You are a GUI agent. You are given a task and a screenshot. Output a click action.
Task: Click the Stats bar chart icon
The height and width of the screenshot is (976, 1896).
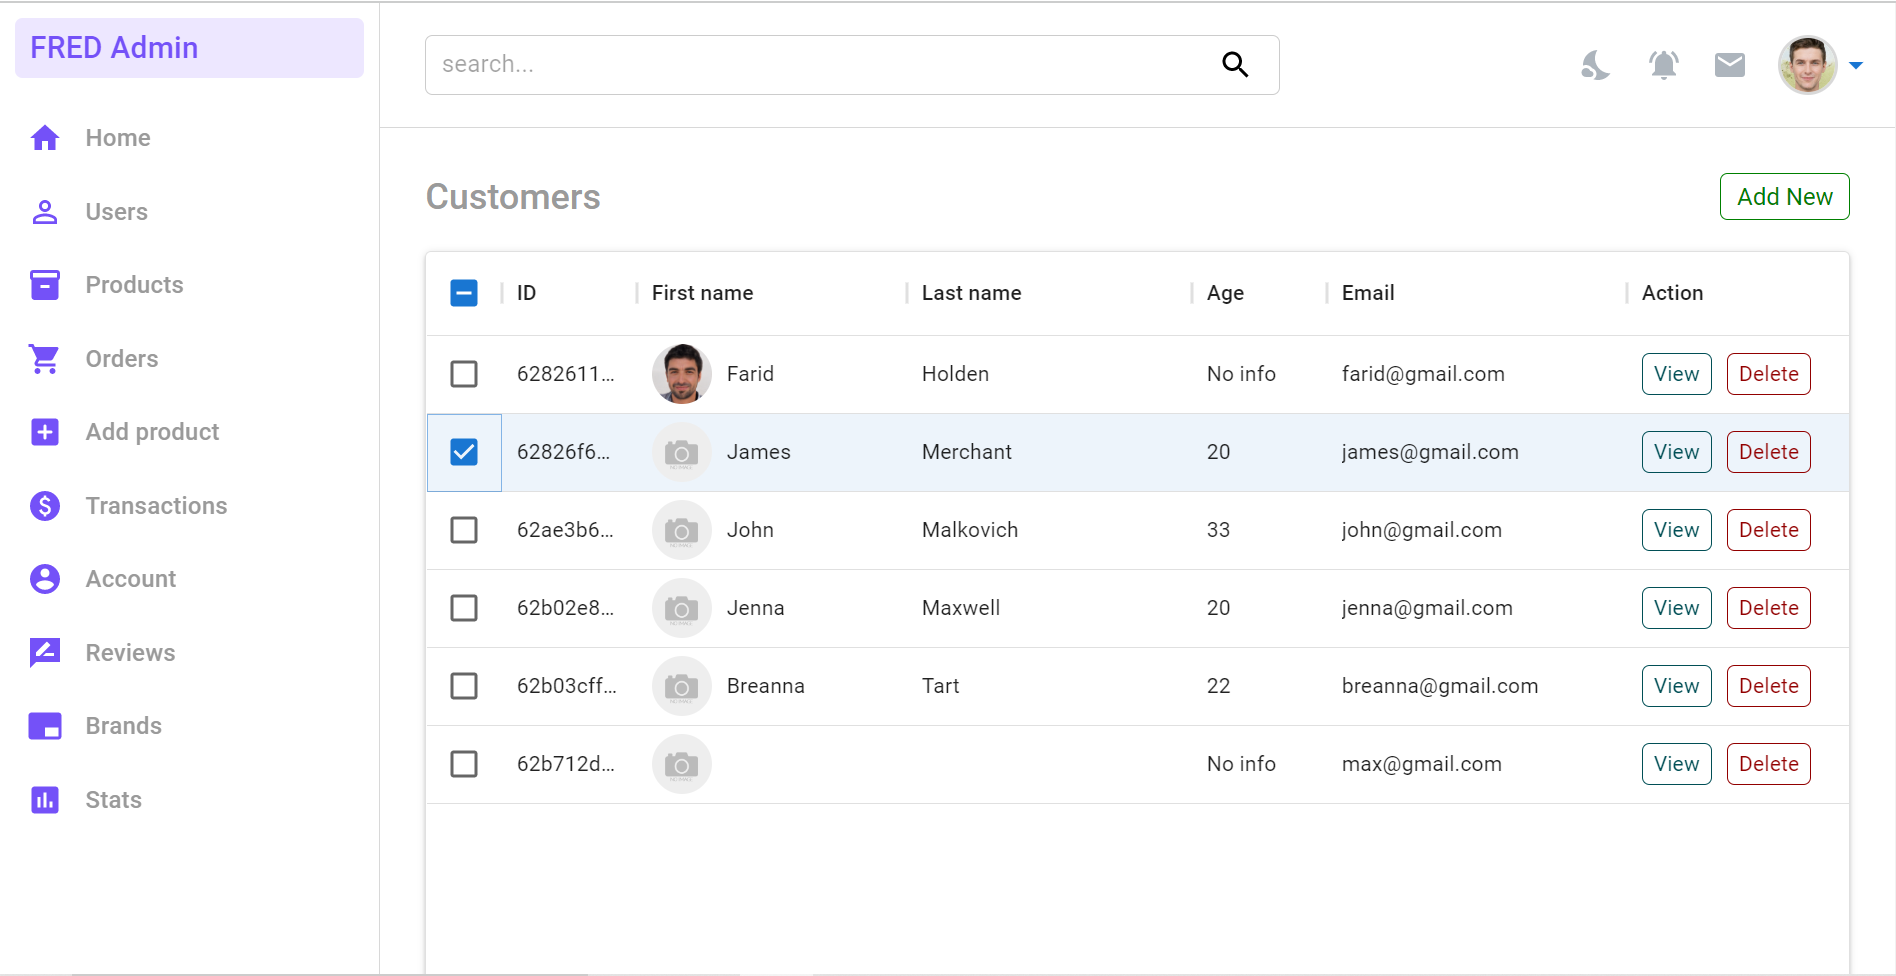coord(45,800)
